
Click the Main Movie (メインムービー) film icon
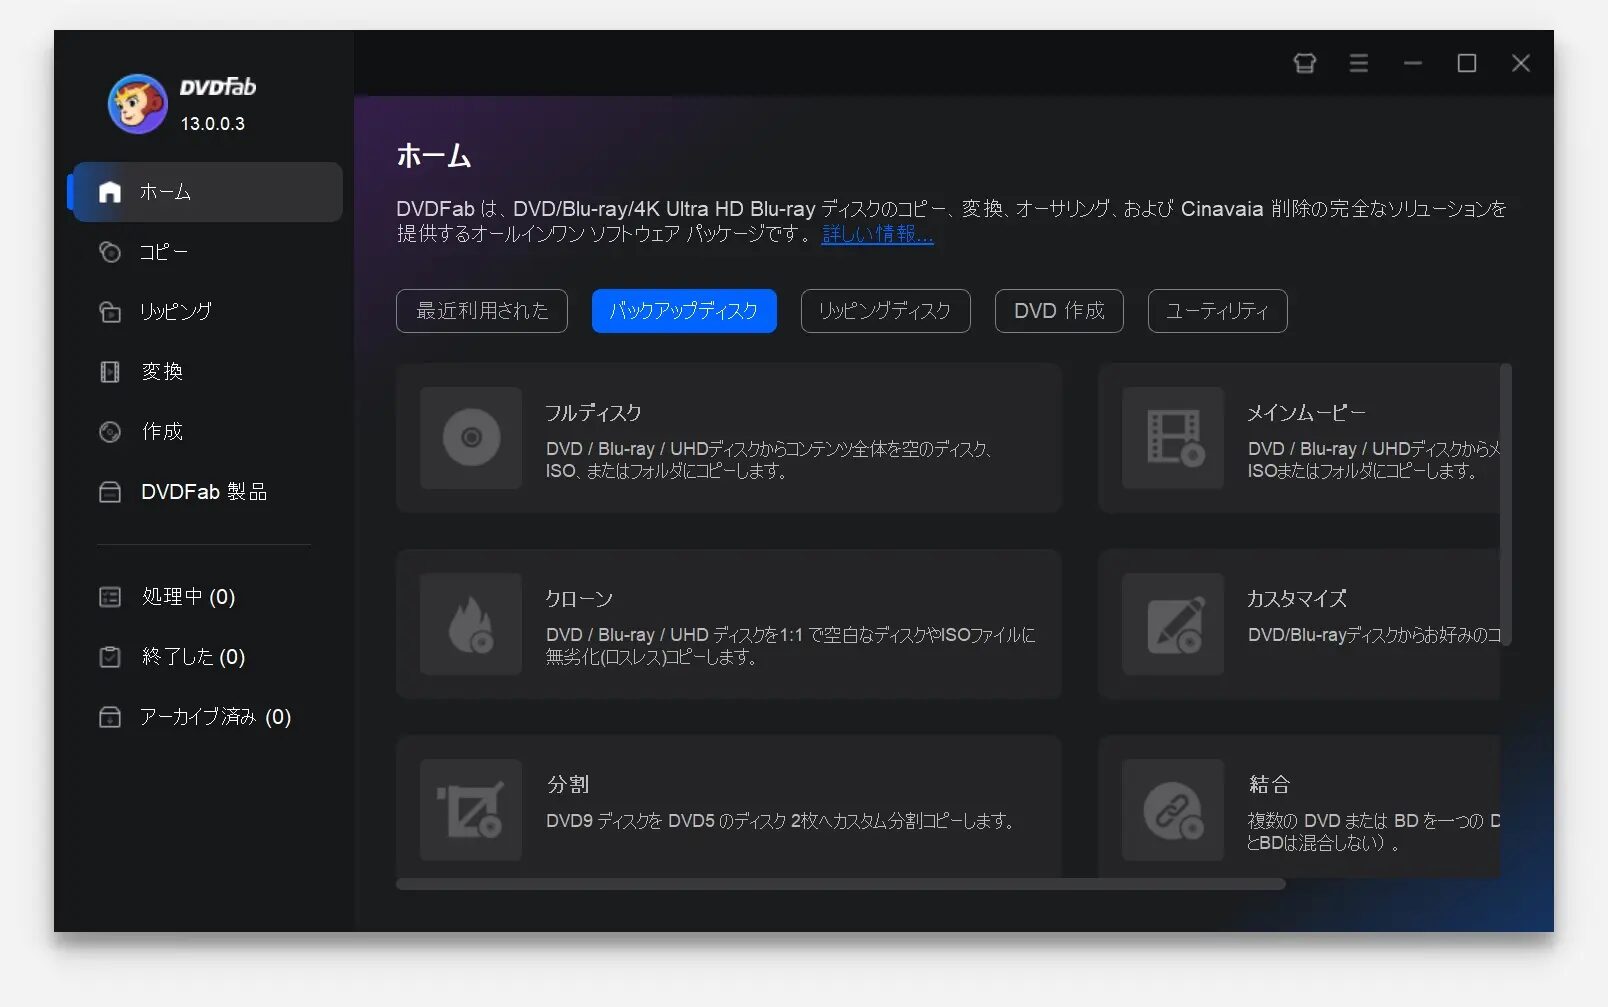coord(1173,438)
